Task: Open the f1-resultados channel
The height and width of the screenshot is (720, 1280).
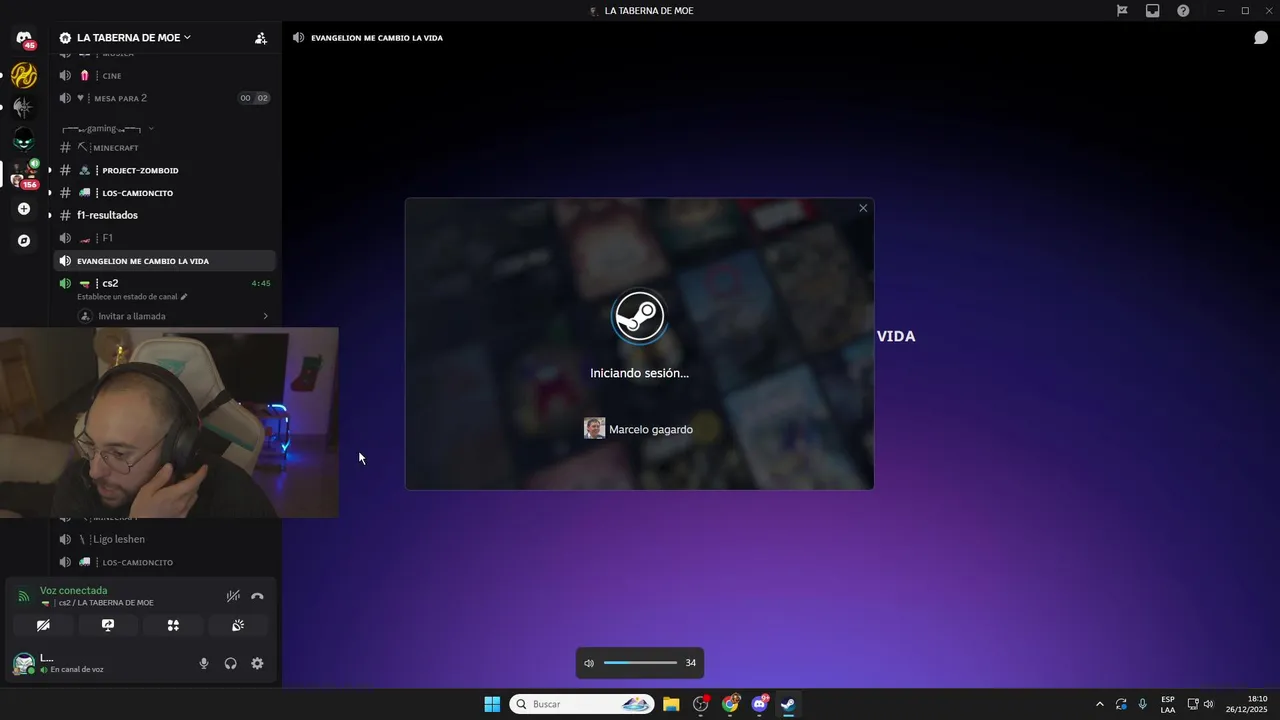Action: coord(164,215)
